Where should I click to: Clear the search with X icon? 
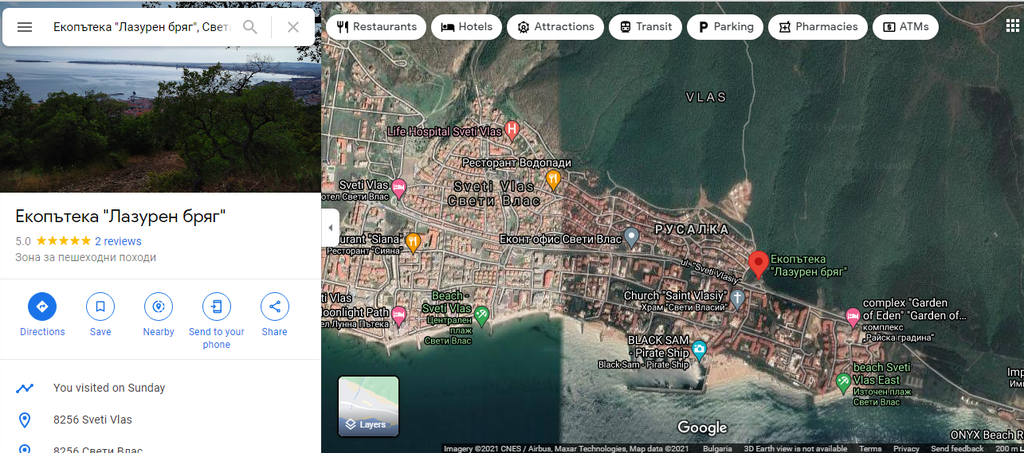[x=293, y=27]
